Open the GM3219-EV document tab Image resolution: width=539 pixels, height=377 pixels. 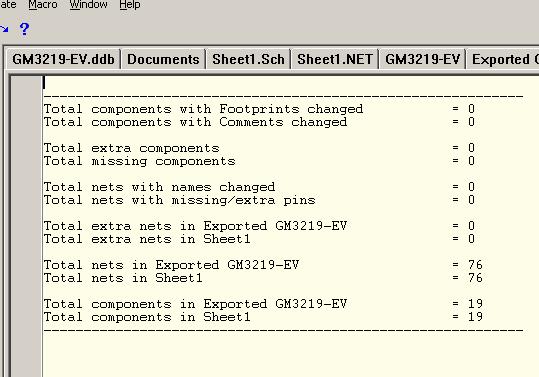coord(422,59)
